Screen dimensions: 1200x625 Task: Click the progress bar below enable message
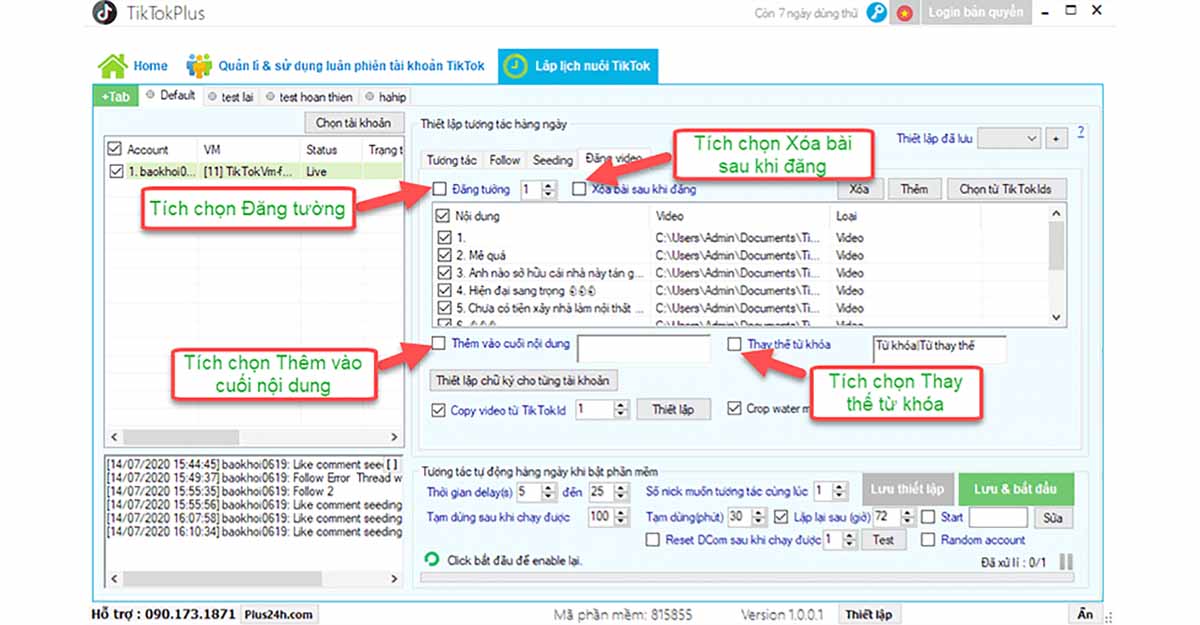point(747,576)
